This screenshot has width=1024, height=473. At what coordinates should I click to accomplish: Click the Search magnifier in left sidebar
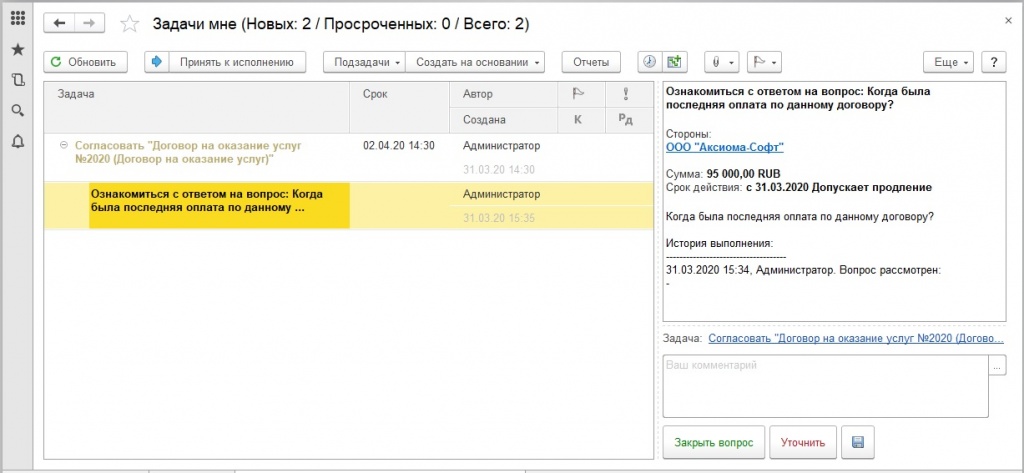point(17,110)
